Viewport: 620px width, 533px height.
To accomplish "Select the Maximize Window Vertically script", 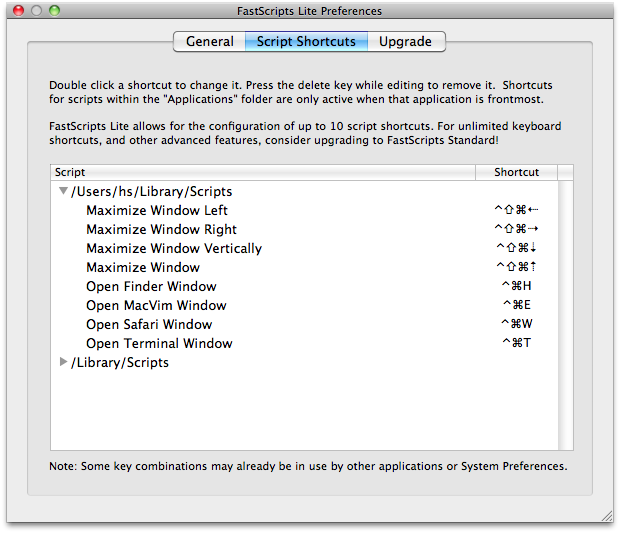I will click(174, 248).
